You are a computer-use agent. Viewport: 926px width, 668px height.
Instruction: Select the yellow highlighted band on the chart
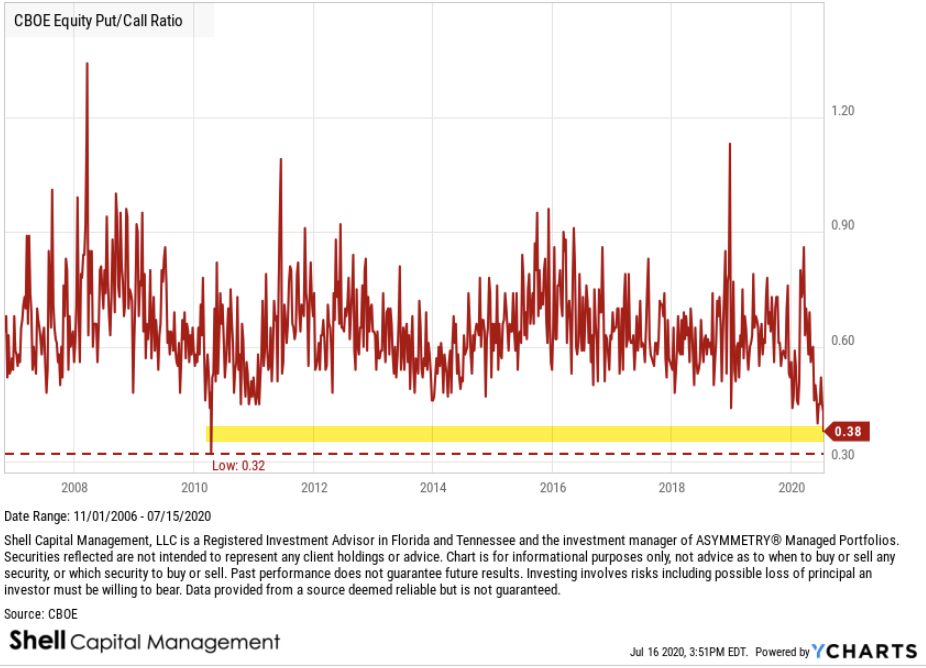click(x=514, y=433)
